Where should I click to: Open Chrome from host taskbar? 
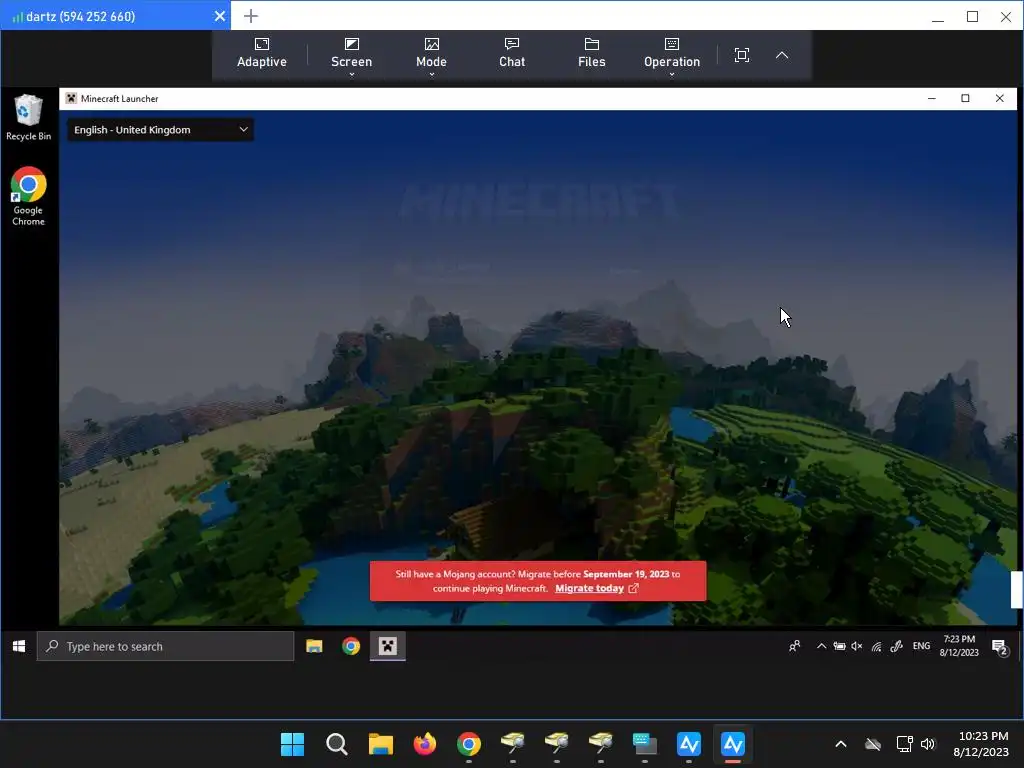pyautogui.click(x=469, y=744)
